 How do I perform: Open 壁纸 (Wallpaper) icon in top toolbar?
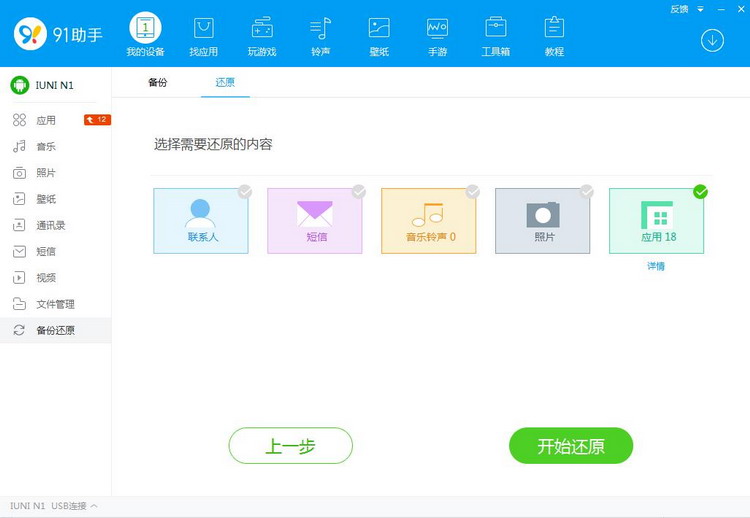[x=378, y=35]
